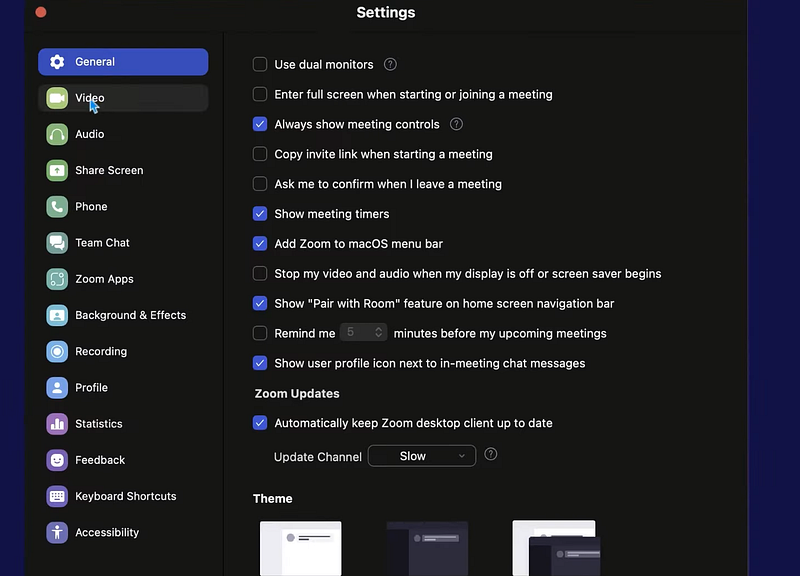Click the Share Screen sidebar icon
800x576 pixels.
pyautogui.click(x=57, y=170)
